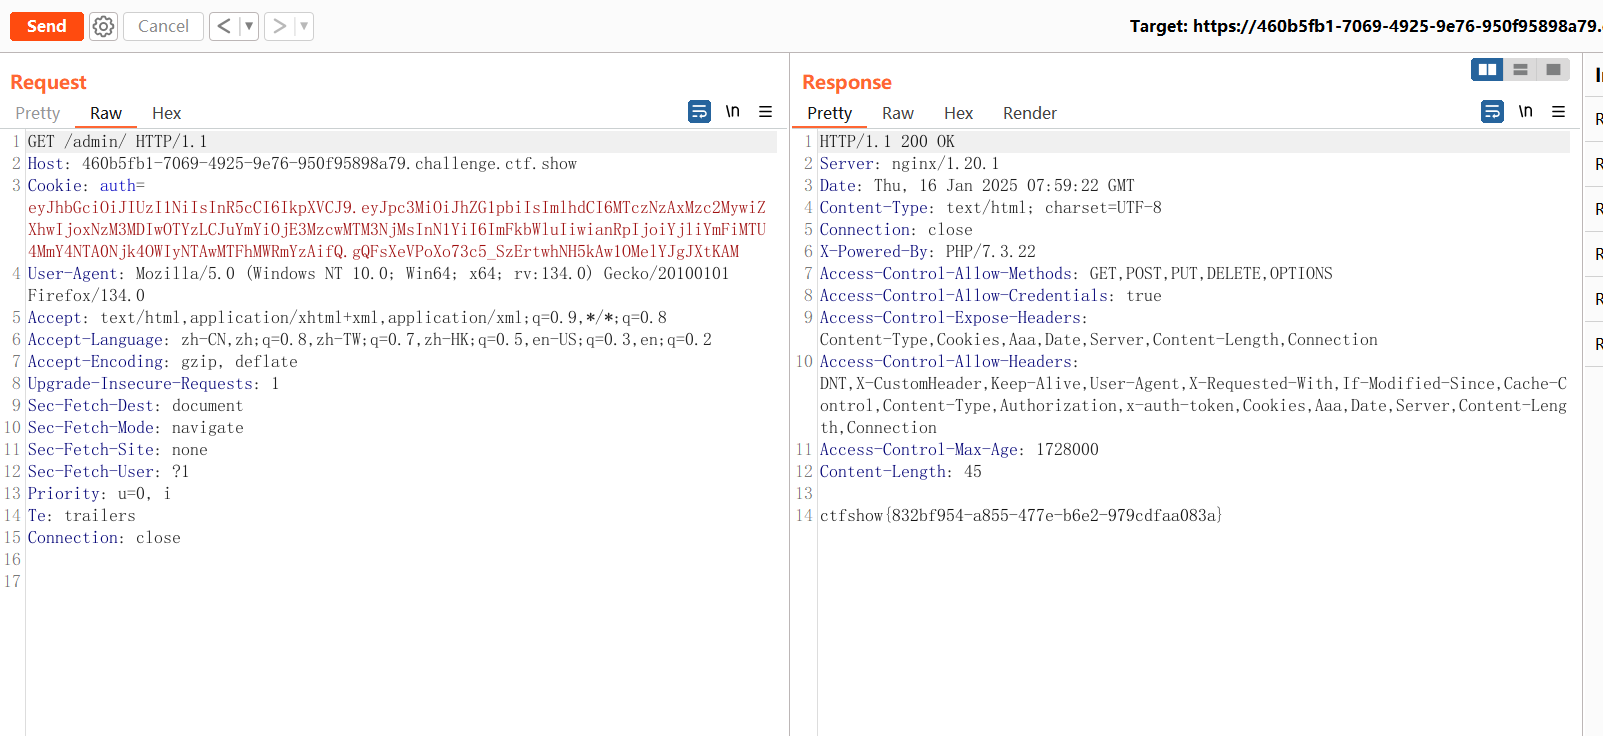Open Response Render tab
Screen dimensions: 1603x736
click(x=1030, y=113)
